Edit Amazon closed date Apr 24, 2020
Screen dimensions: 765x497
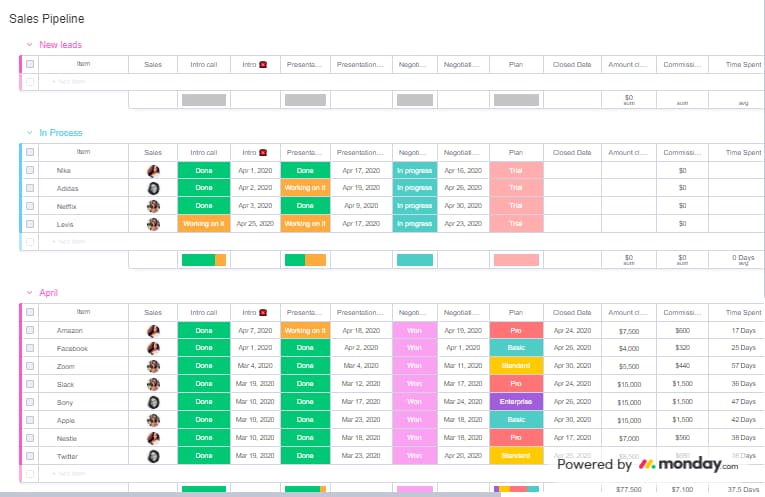(x=572, y=331)
